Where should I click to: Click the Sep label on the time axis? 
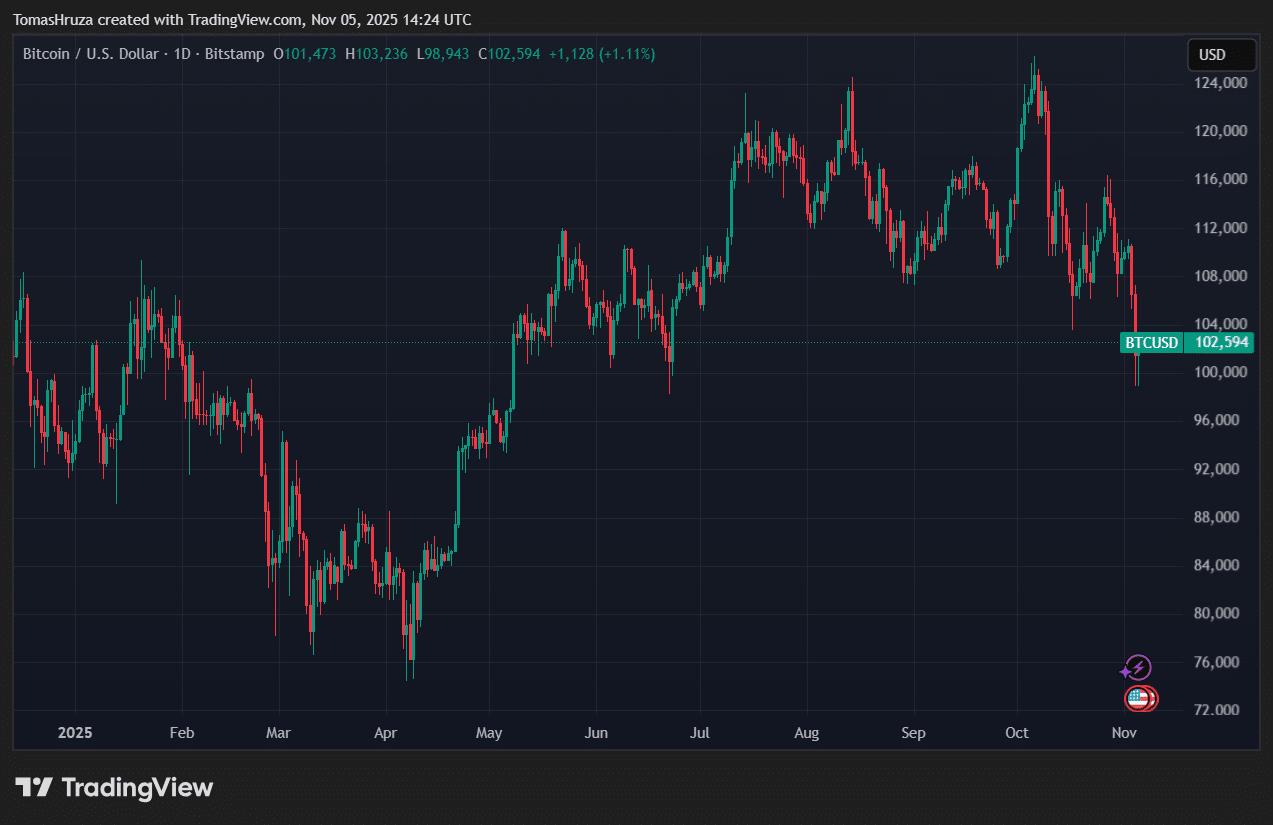pos(913,733)
